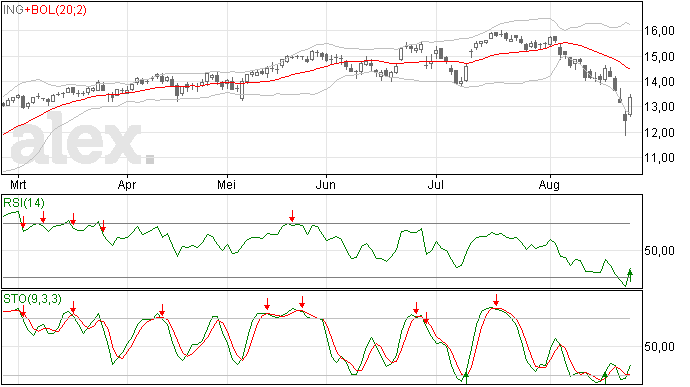Screen dimensions: 690x387
Task: Click the ING+BOL(20;2) chart title
Action: (x=44, y=10)
